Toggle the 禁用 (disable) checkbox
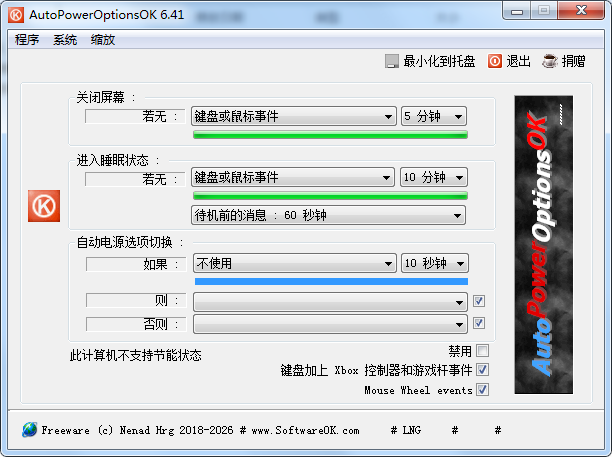Screen dimensions: 612x457 coord(483,351)
